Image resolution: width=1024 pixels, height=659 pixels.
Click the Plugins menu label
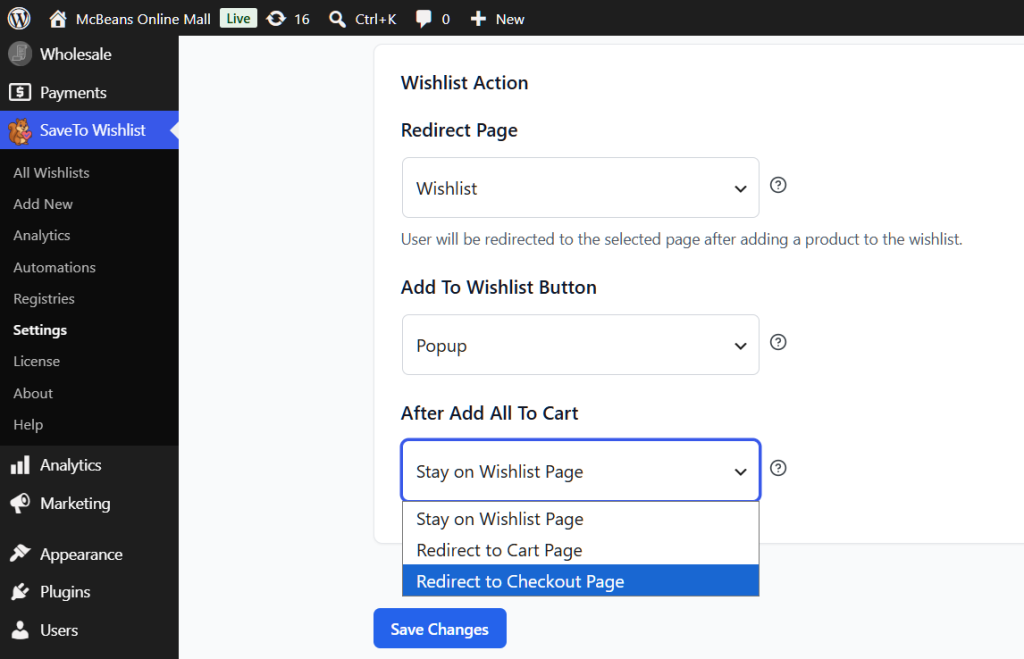point(65,592)
